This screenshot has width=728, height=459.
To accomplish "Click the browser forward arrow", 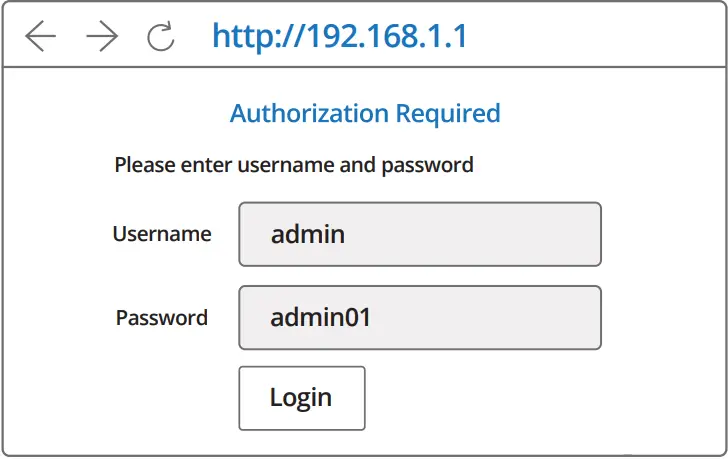I will (x=102, y=37).
